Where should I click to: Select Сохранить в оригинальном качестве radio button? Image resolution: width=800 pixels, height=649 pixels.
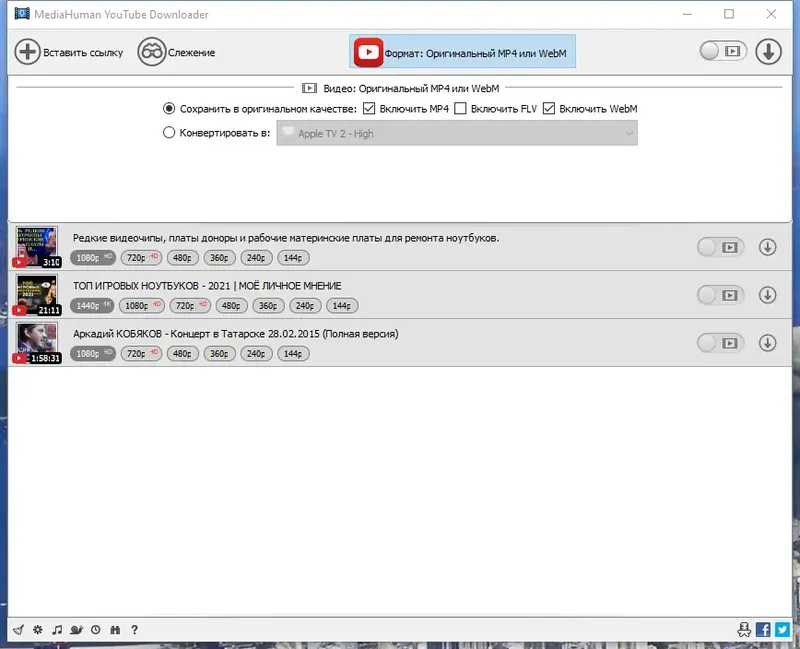(169, 109)
